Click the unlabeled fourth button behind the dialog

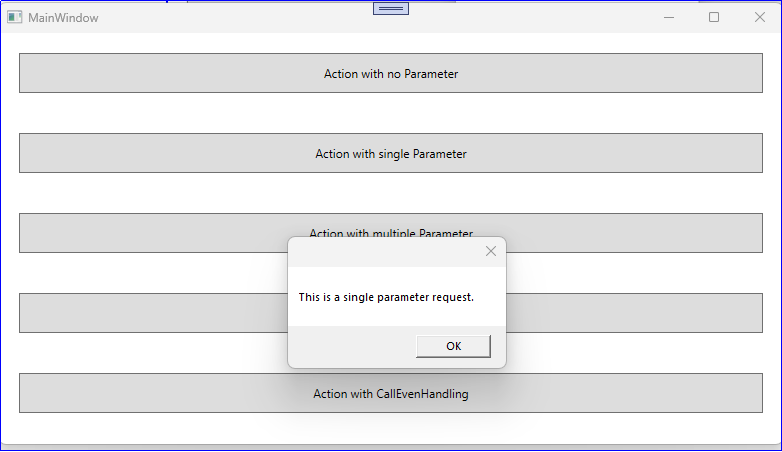(x=150, y=313)
